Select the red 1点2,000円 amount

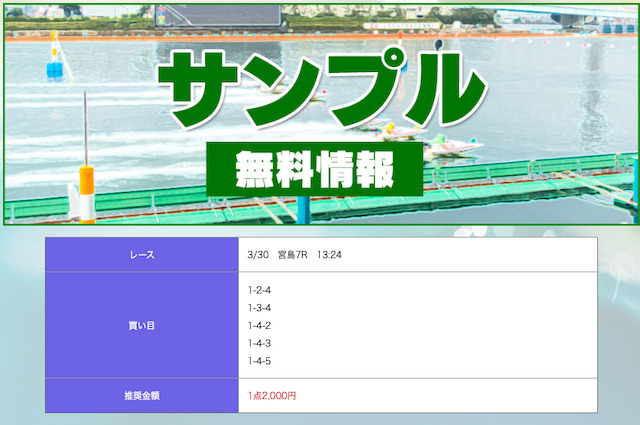click(272, 396)
